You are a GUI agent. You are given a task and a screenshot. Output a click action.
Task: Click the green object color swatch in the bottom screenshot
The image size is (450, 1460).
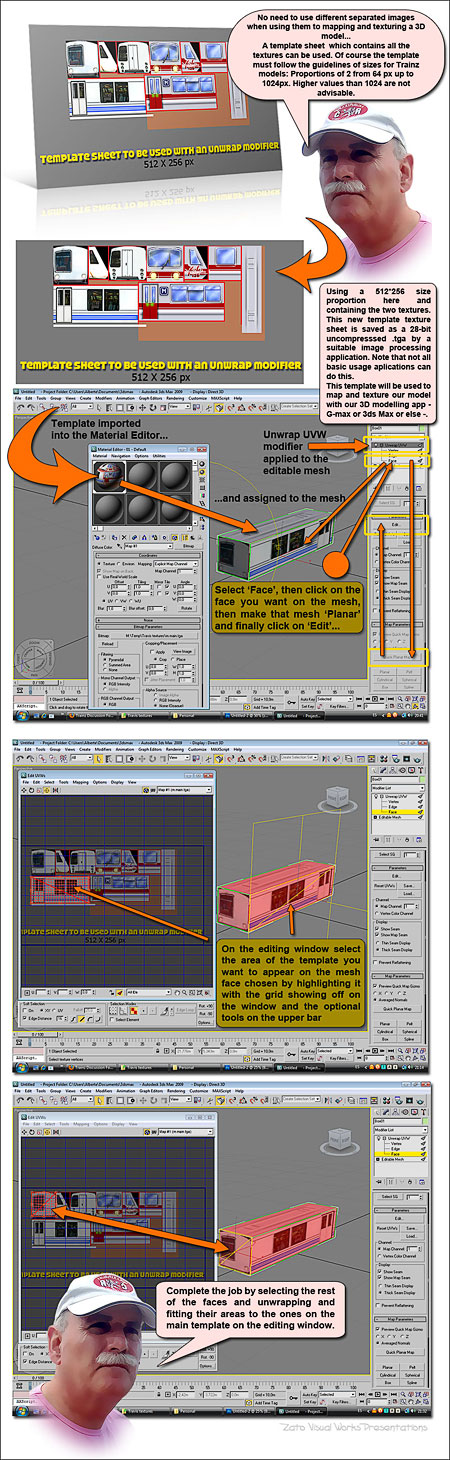(425, 1121)
